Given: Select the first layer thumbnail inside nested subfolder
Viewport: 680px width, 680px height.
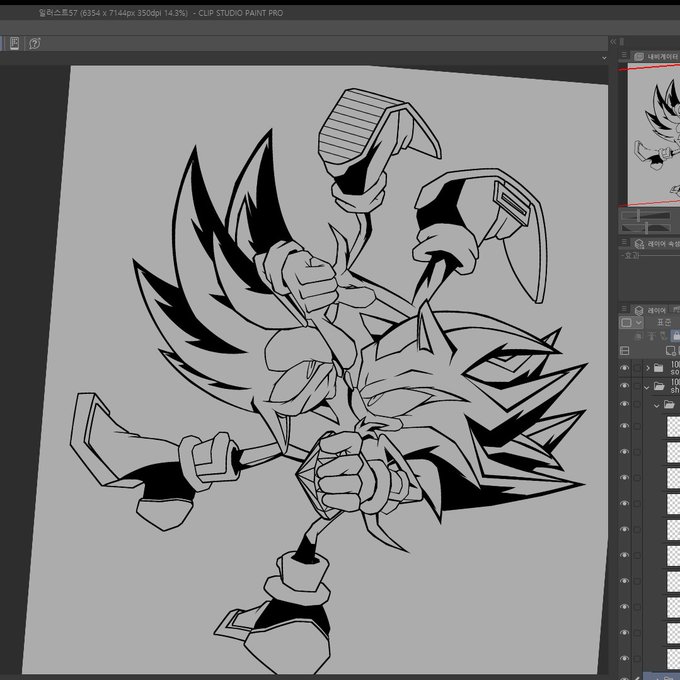Looking at the screenshot, I should coord(673,426).
